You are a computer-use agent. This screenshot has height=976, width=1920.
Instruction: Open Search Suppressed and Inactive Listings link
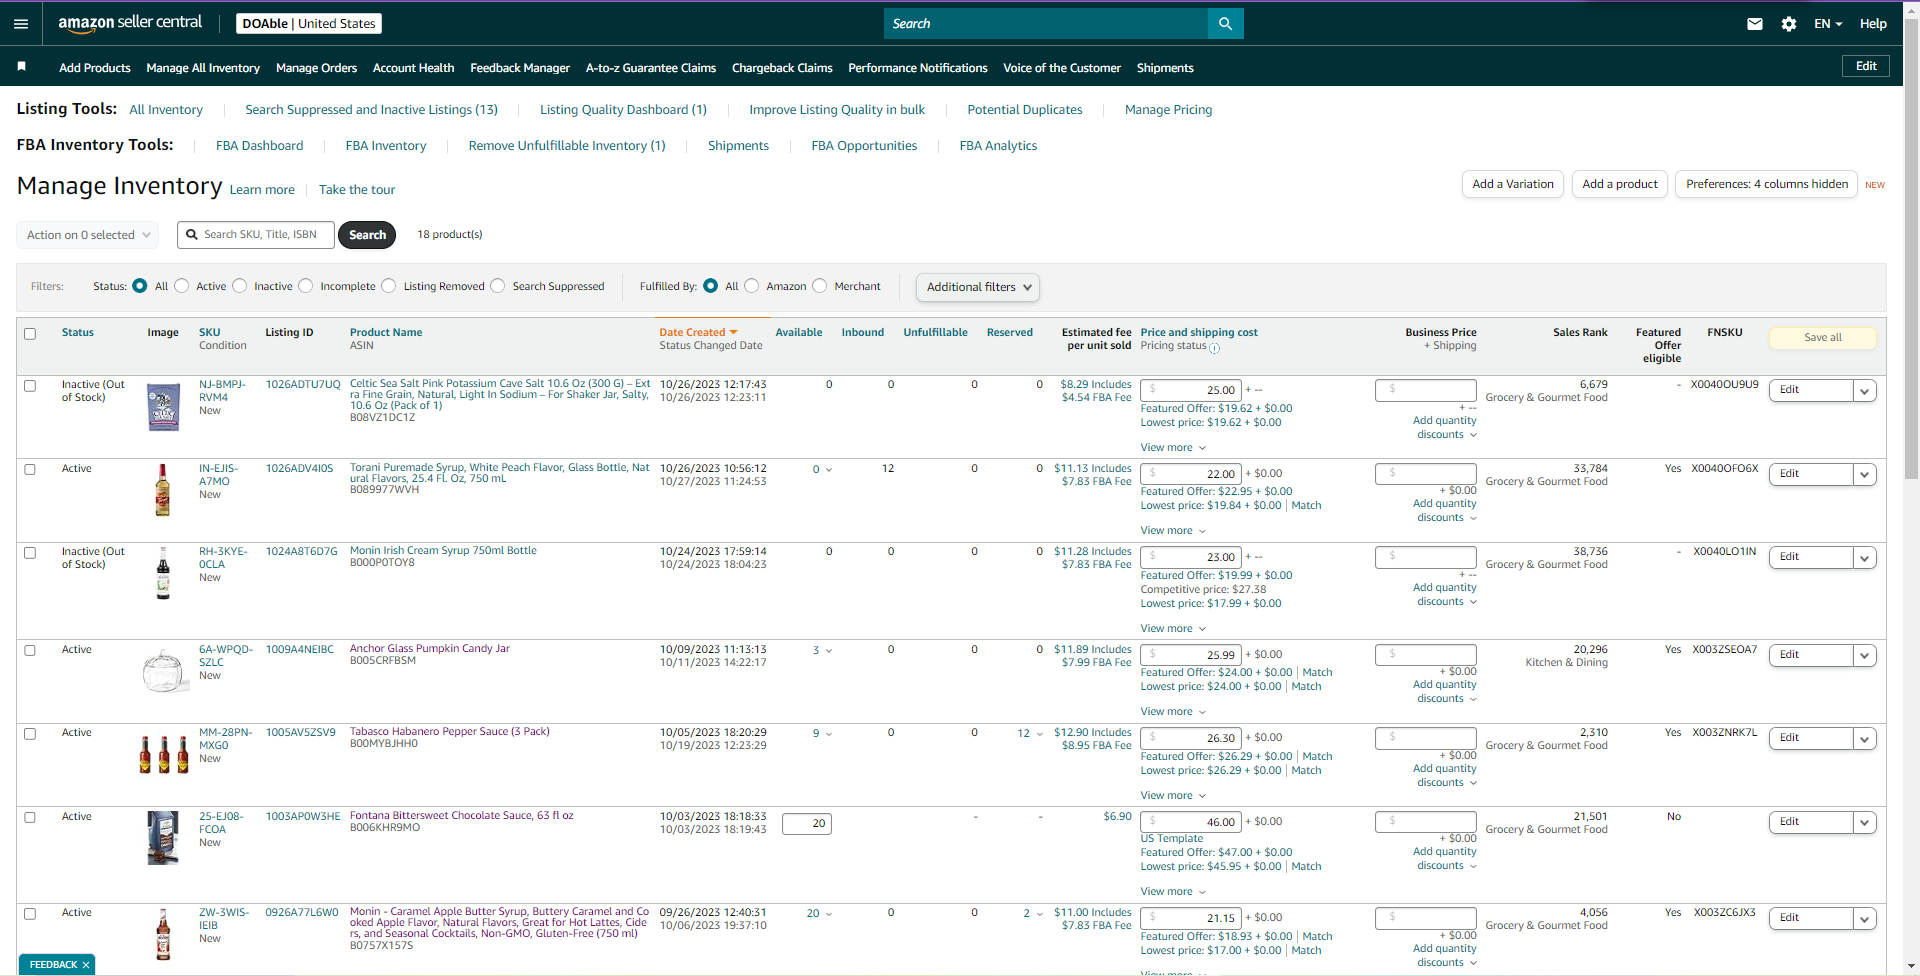(x=371, y=110)
